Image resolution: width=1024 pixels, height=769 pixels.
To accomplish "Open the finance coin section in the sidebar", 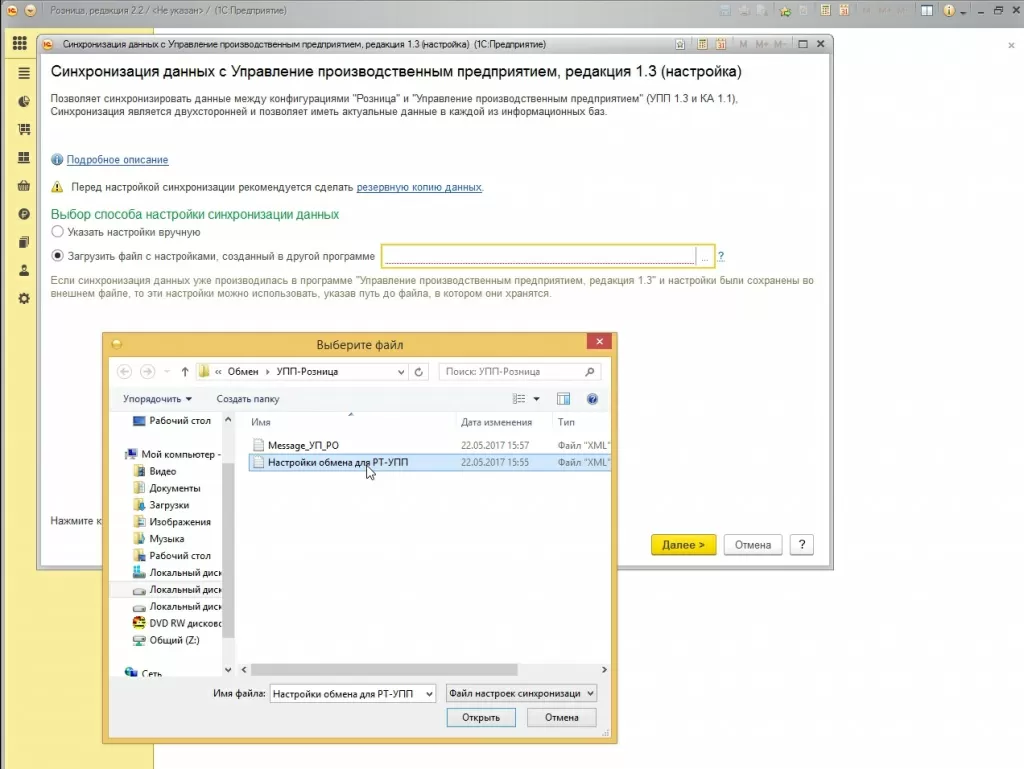I will [x=24, y=214].
